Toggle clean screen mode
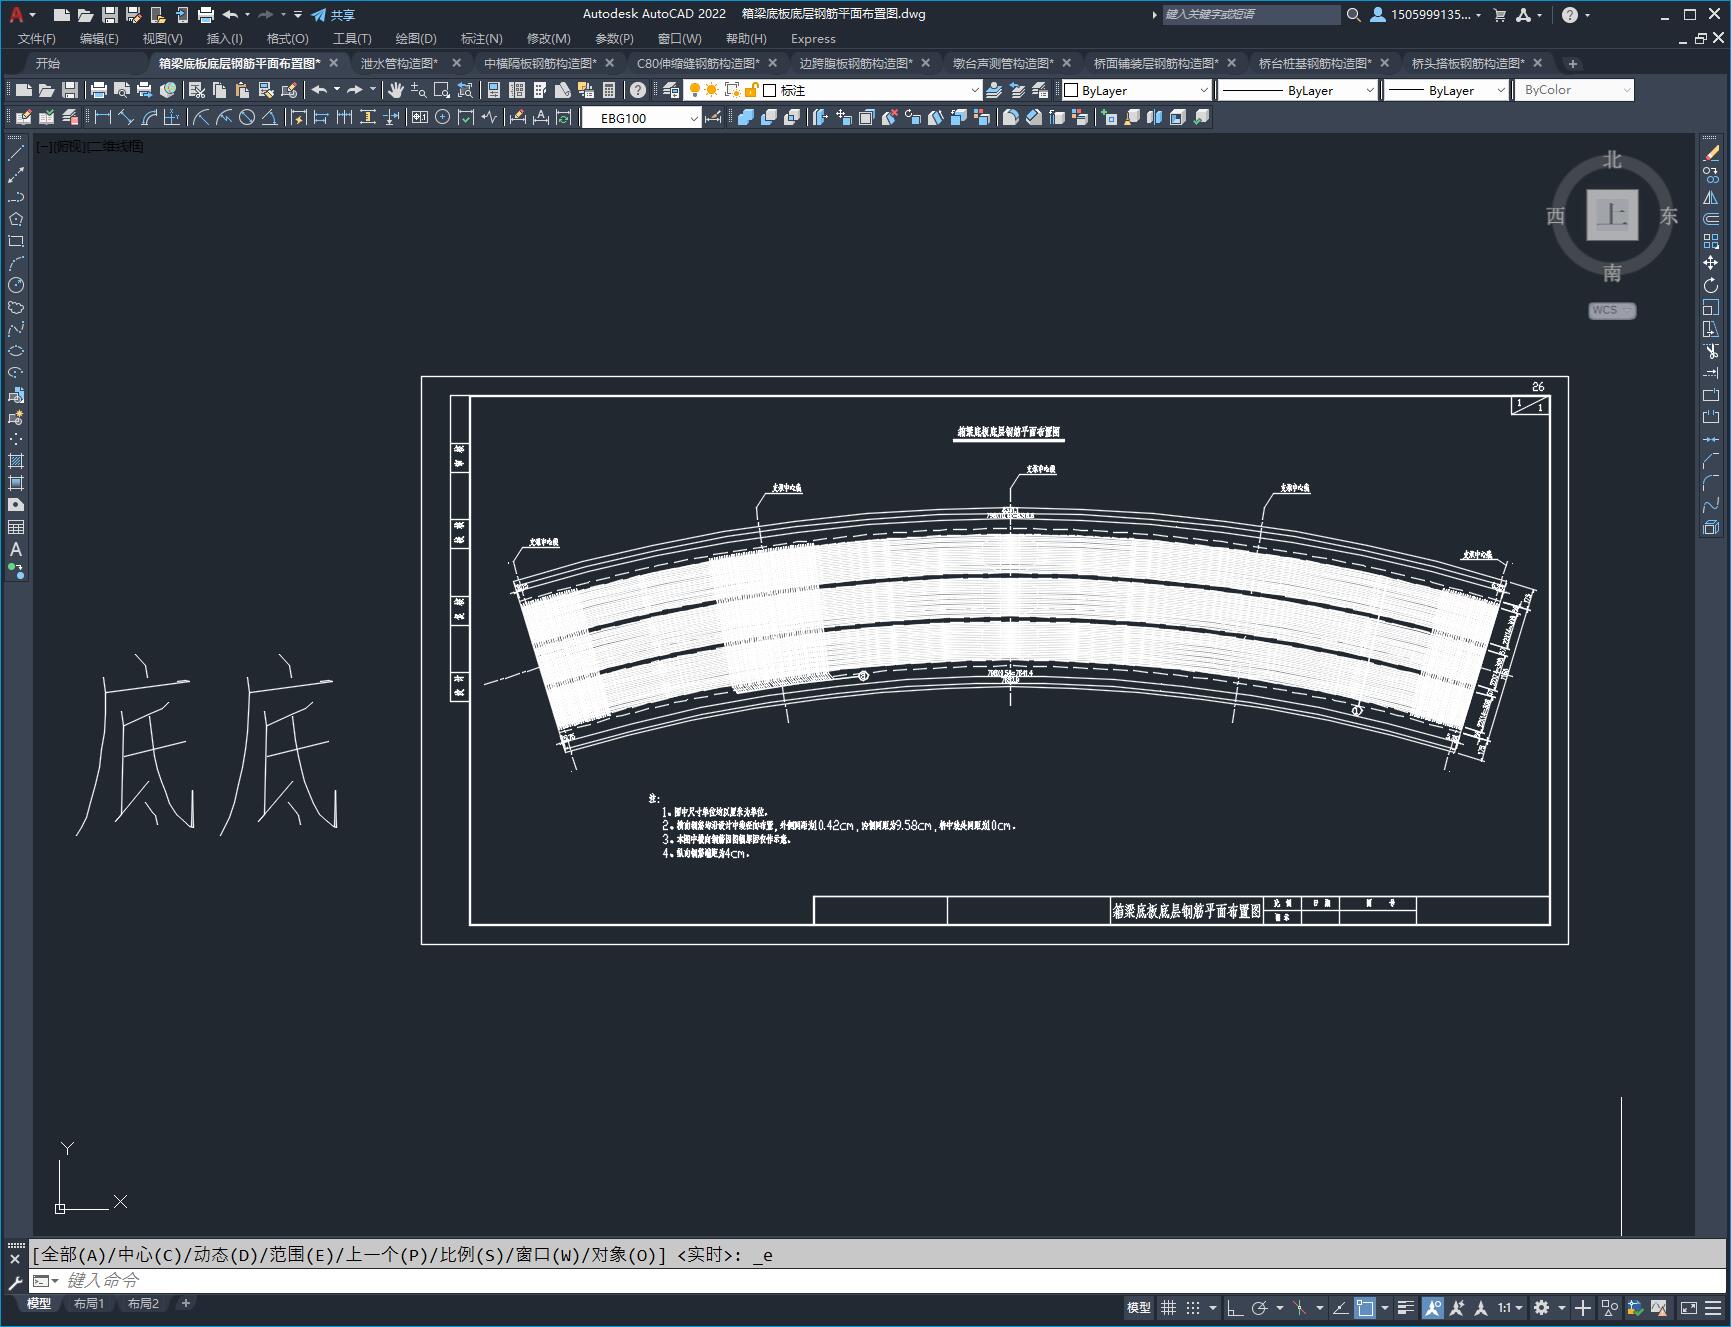The width and height of the screenshot is (1731, 1327). [1688, 1307]
